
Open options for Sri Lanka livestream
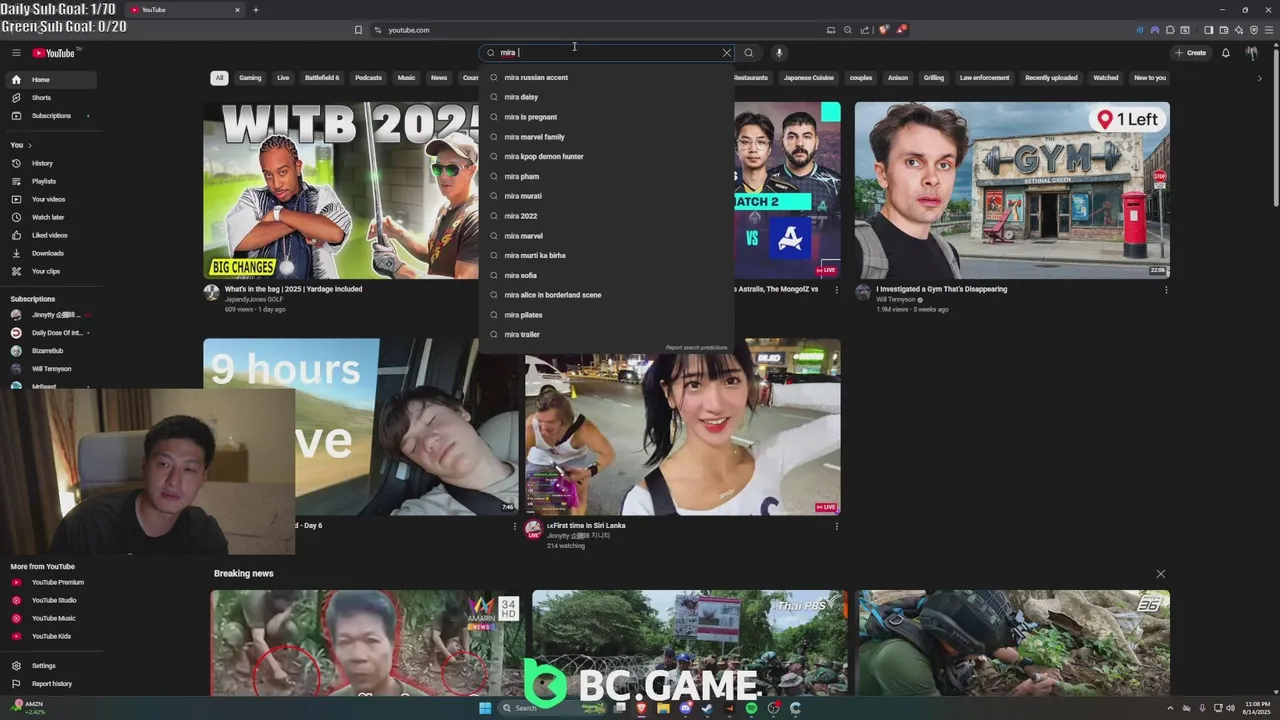pyautogui.click(x=836, y=526)
